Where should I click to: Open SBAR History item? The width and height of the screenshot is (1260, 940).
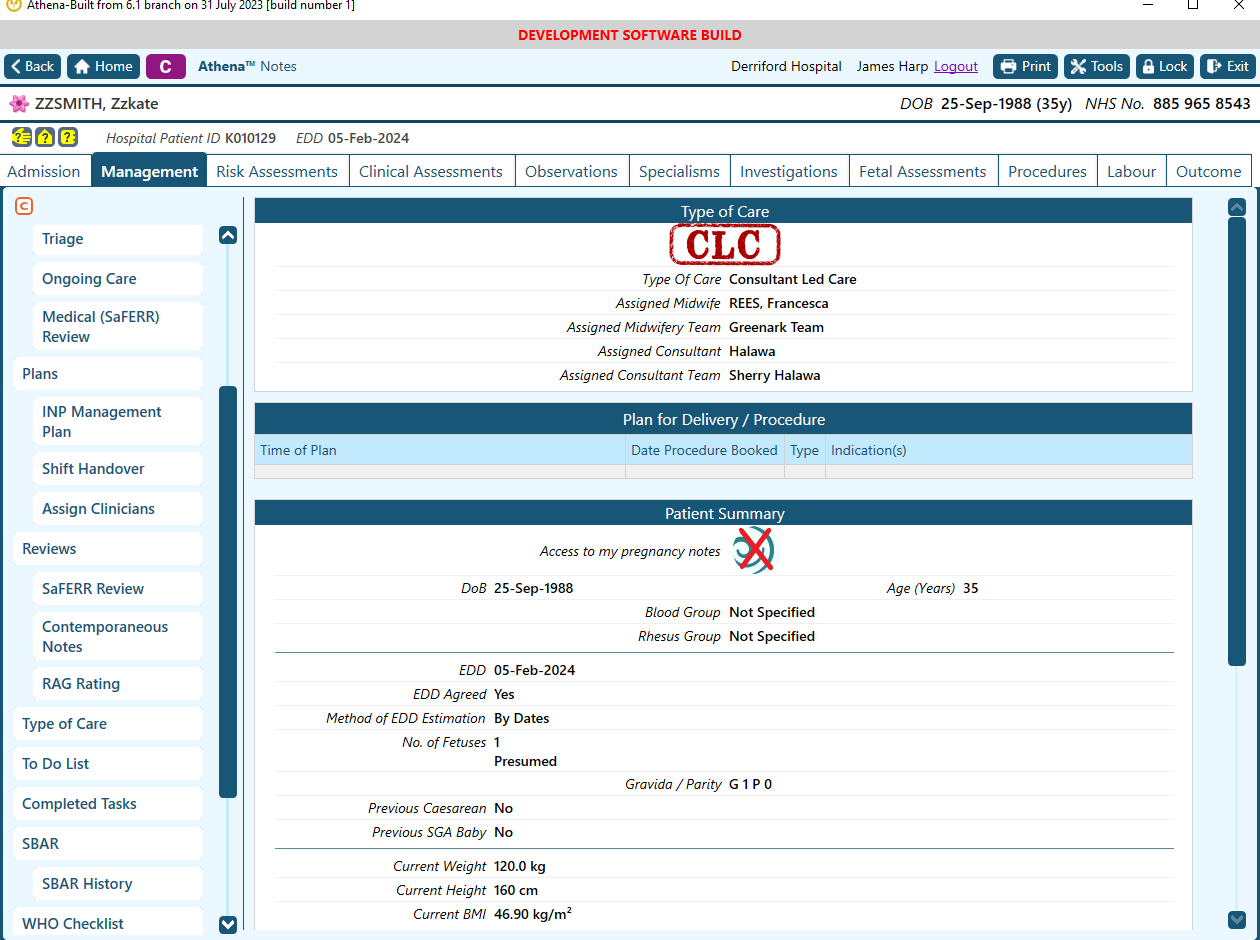(117, 884)
